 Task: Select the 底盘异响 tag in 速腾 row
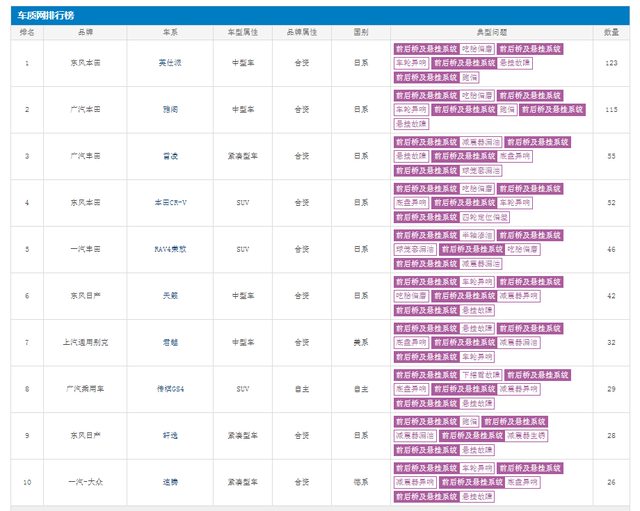tap(522, 482)
